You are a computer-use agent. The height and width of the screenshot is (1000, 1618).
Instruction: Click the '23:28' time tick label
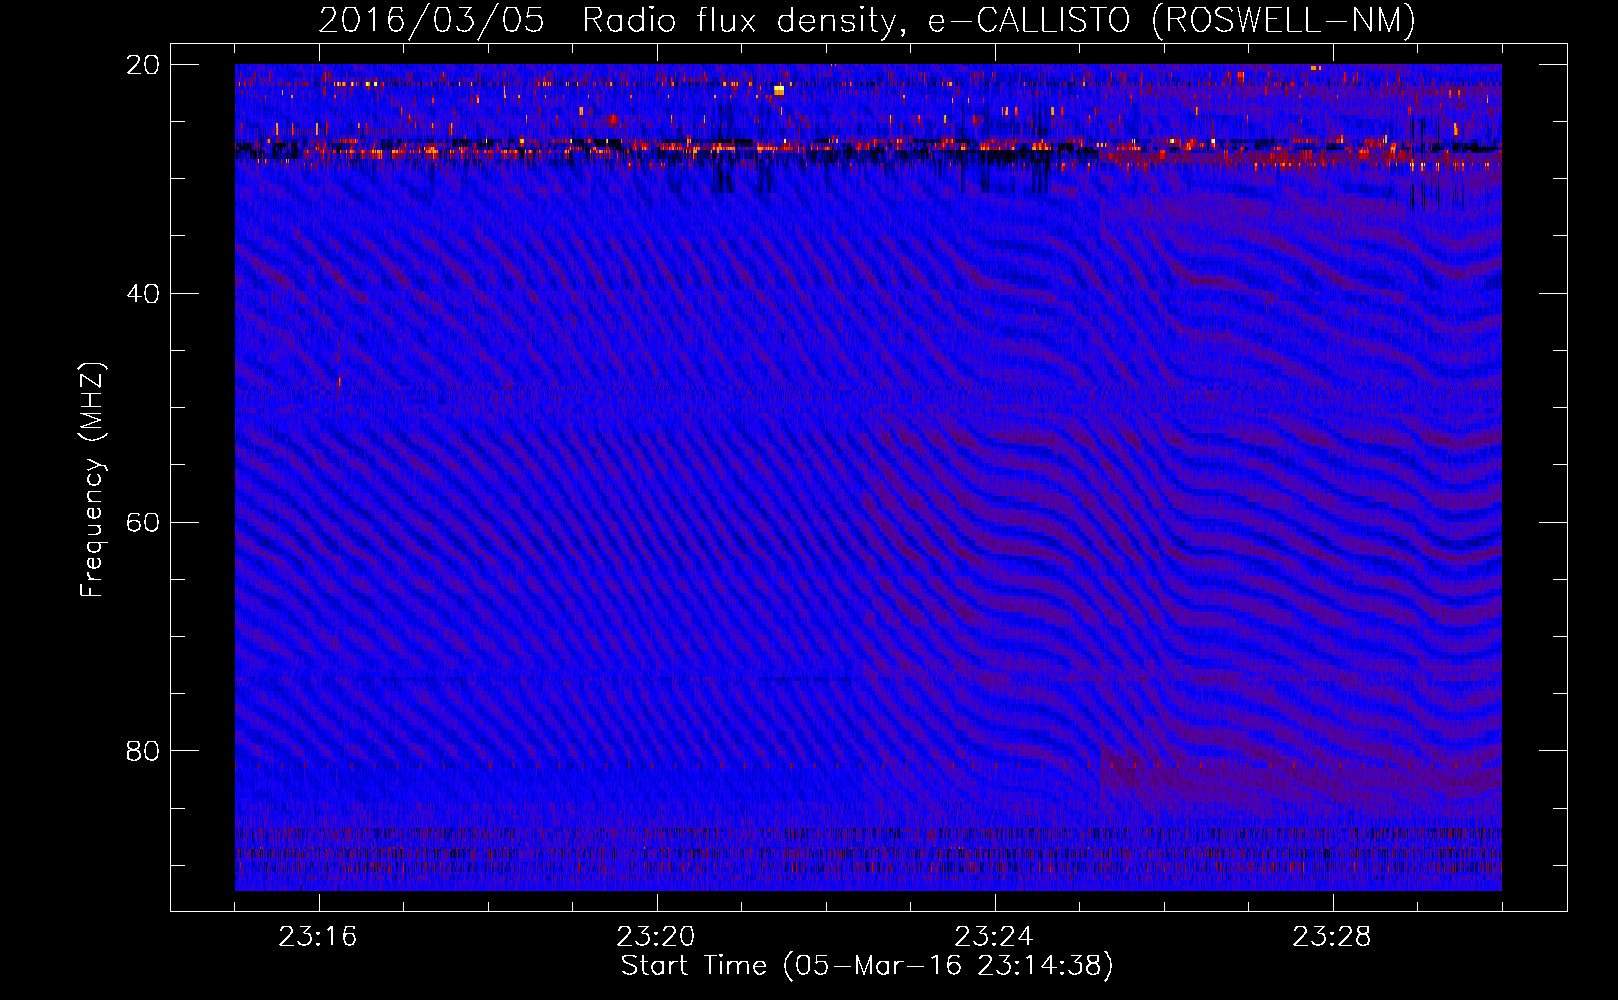pos(1332,937)
